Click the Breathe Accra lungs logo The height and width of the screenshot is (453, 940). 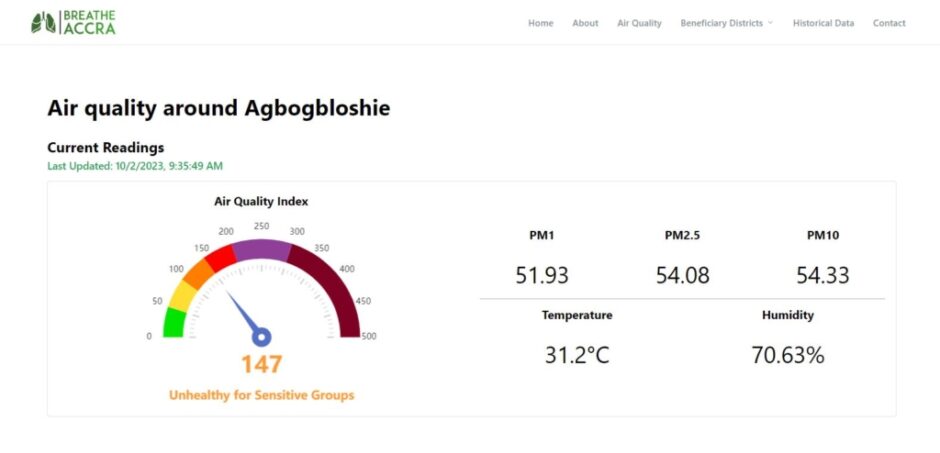pyautogui.click(x=44, y=23)
